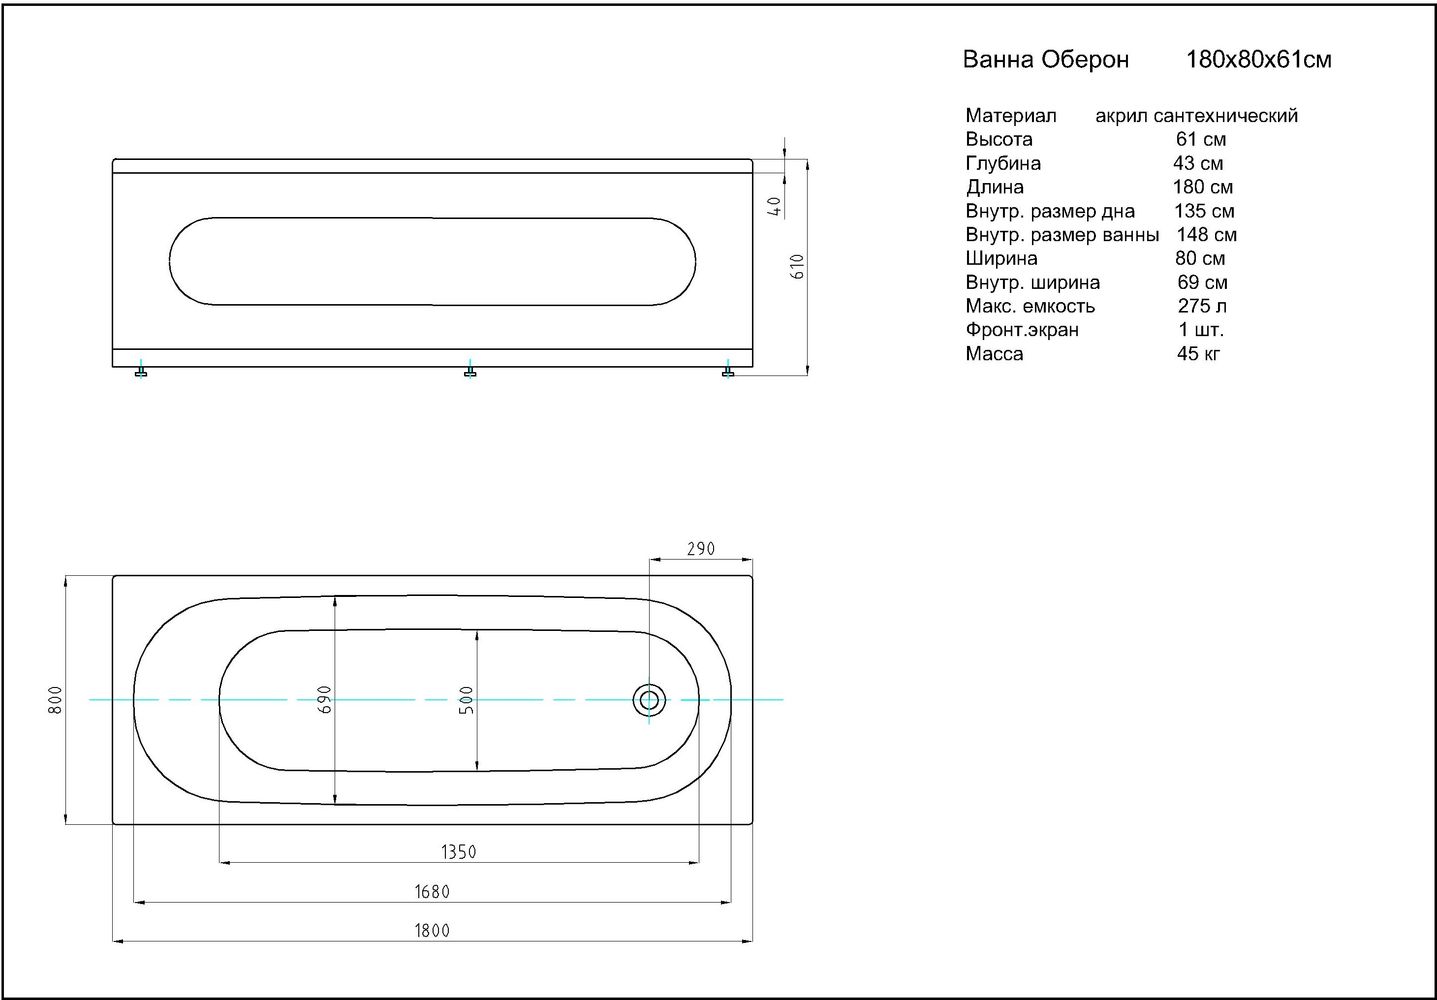Select the Материал specification row
The image size is (1437, 1000).
tap(1130, 116)
